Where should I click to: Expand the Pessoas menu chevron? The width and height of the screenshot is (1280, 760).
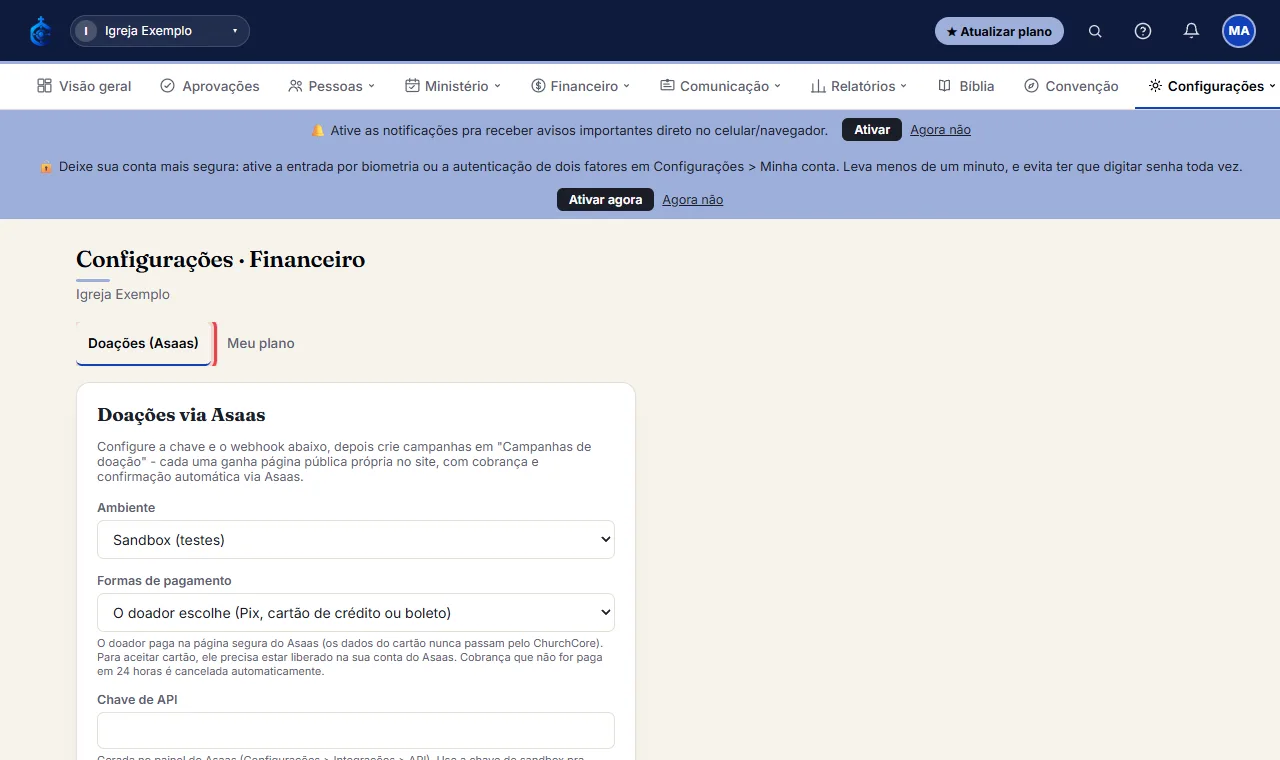(372, 86)
